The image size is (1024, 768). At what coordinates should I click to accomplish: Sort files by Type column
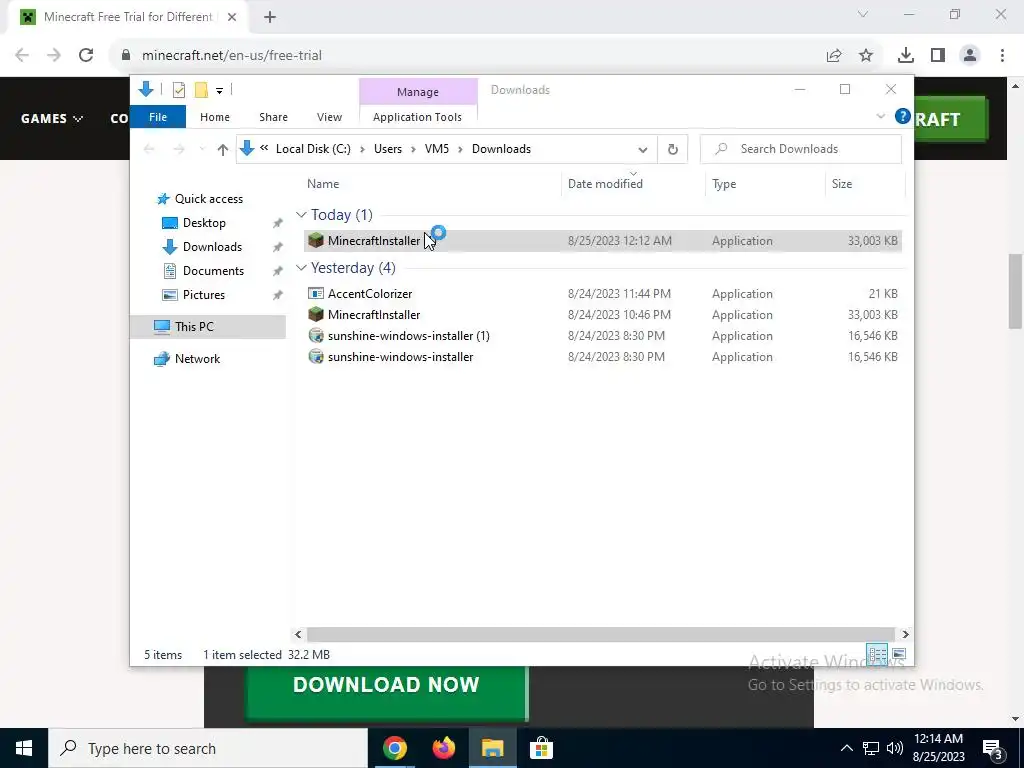724,184
